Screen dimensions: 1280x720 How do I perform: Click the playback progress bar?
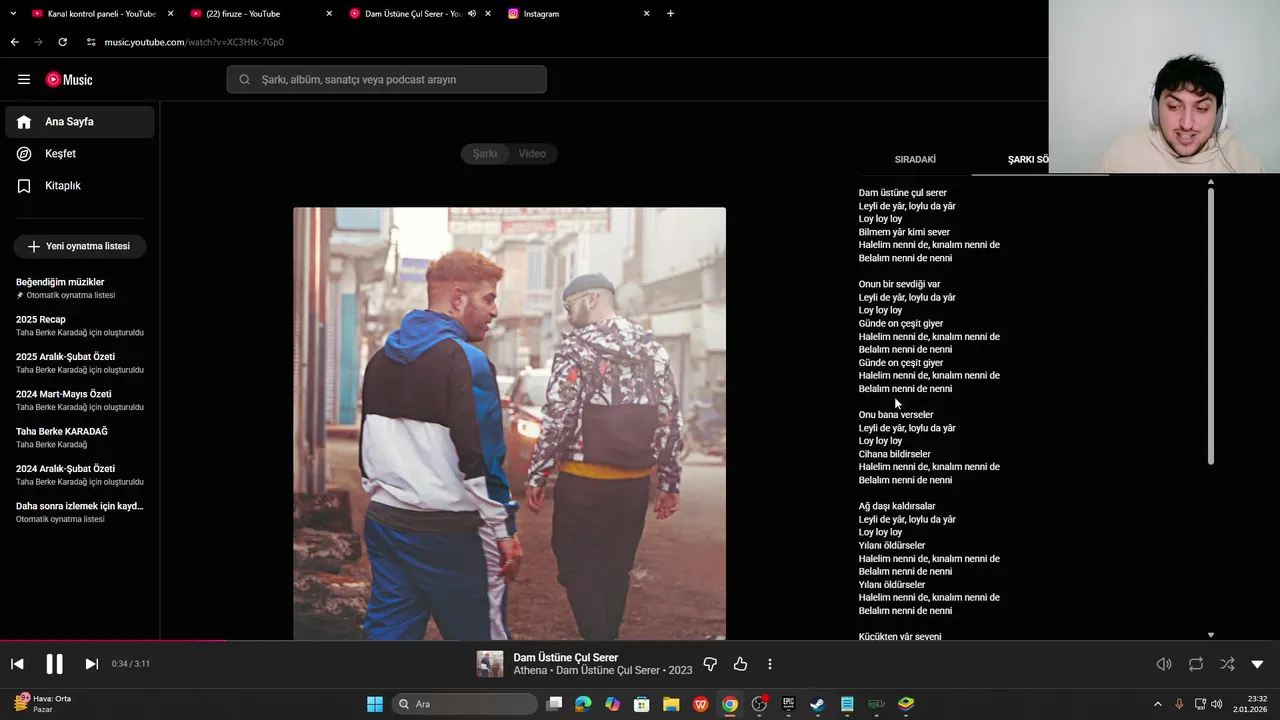point(640,640)
